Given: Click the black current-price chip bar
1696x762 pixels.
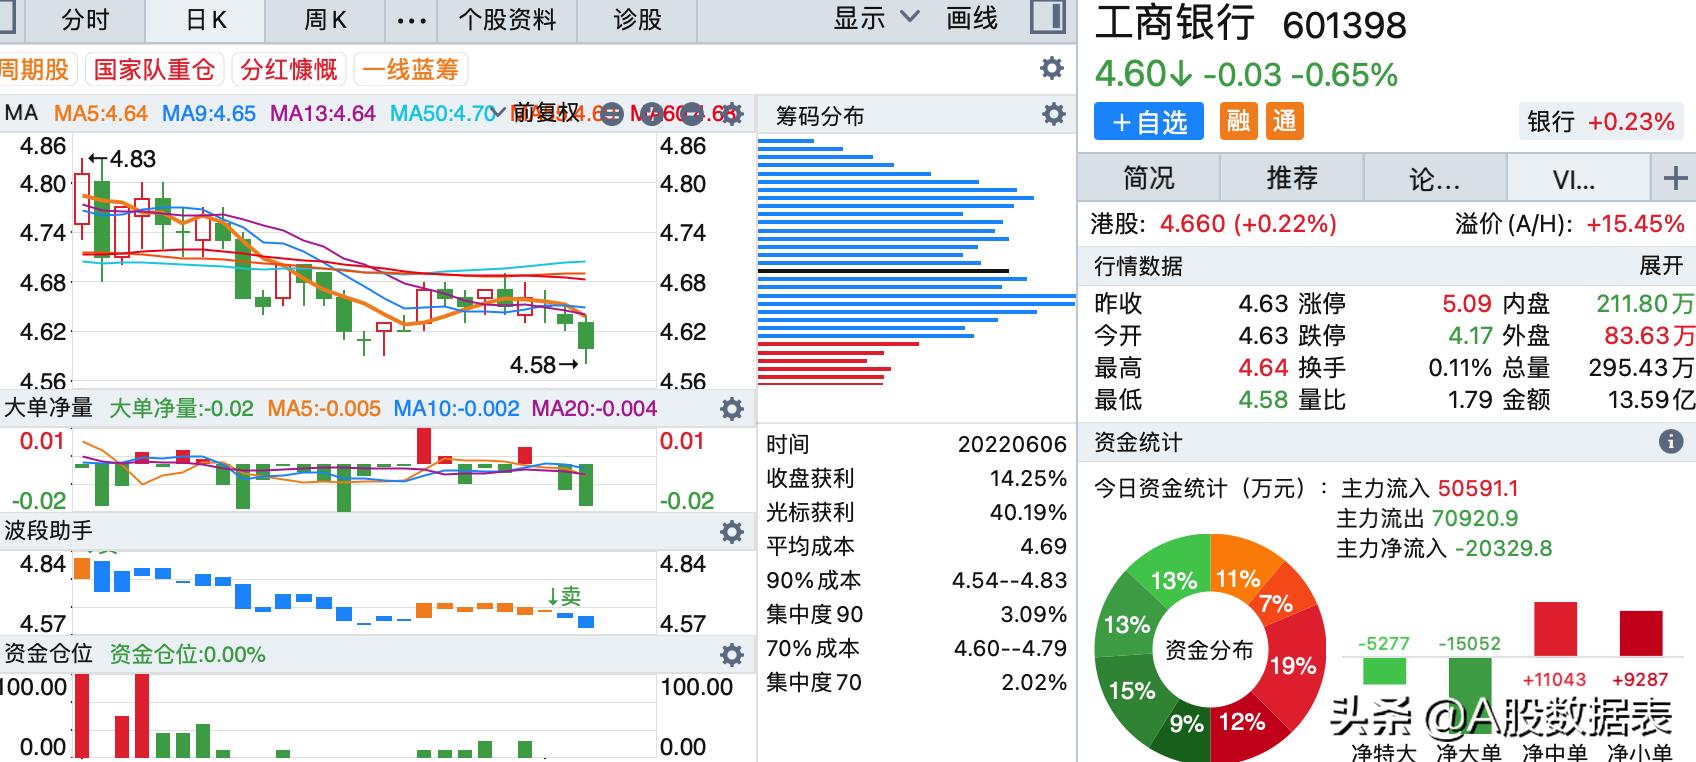Looking at the screenshot, I should tap(884, 271).
